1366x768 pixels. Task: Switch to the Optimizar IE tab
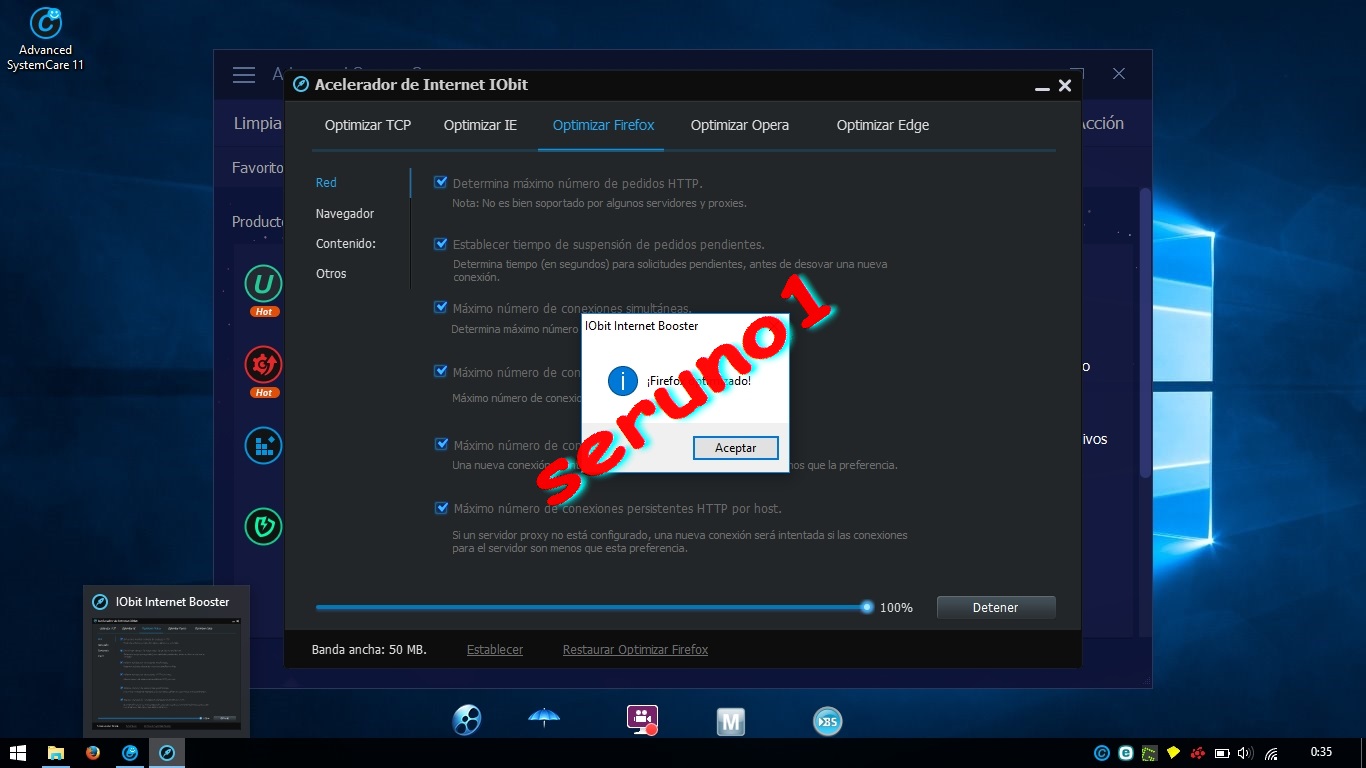tap(480, 125)
